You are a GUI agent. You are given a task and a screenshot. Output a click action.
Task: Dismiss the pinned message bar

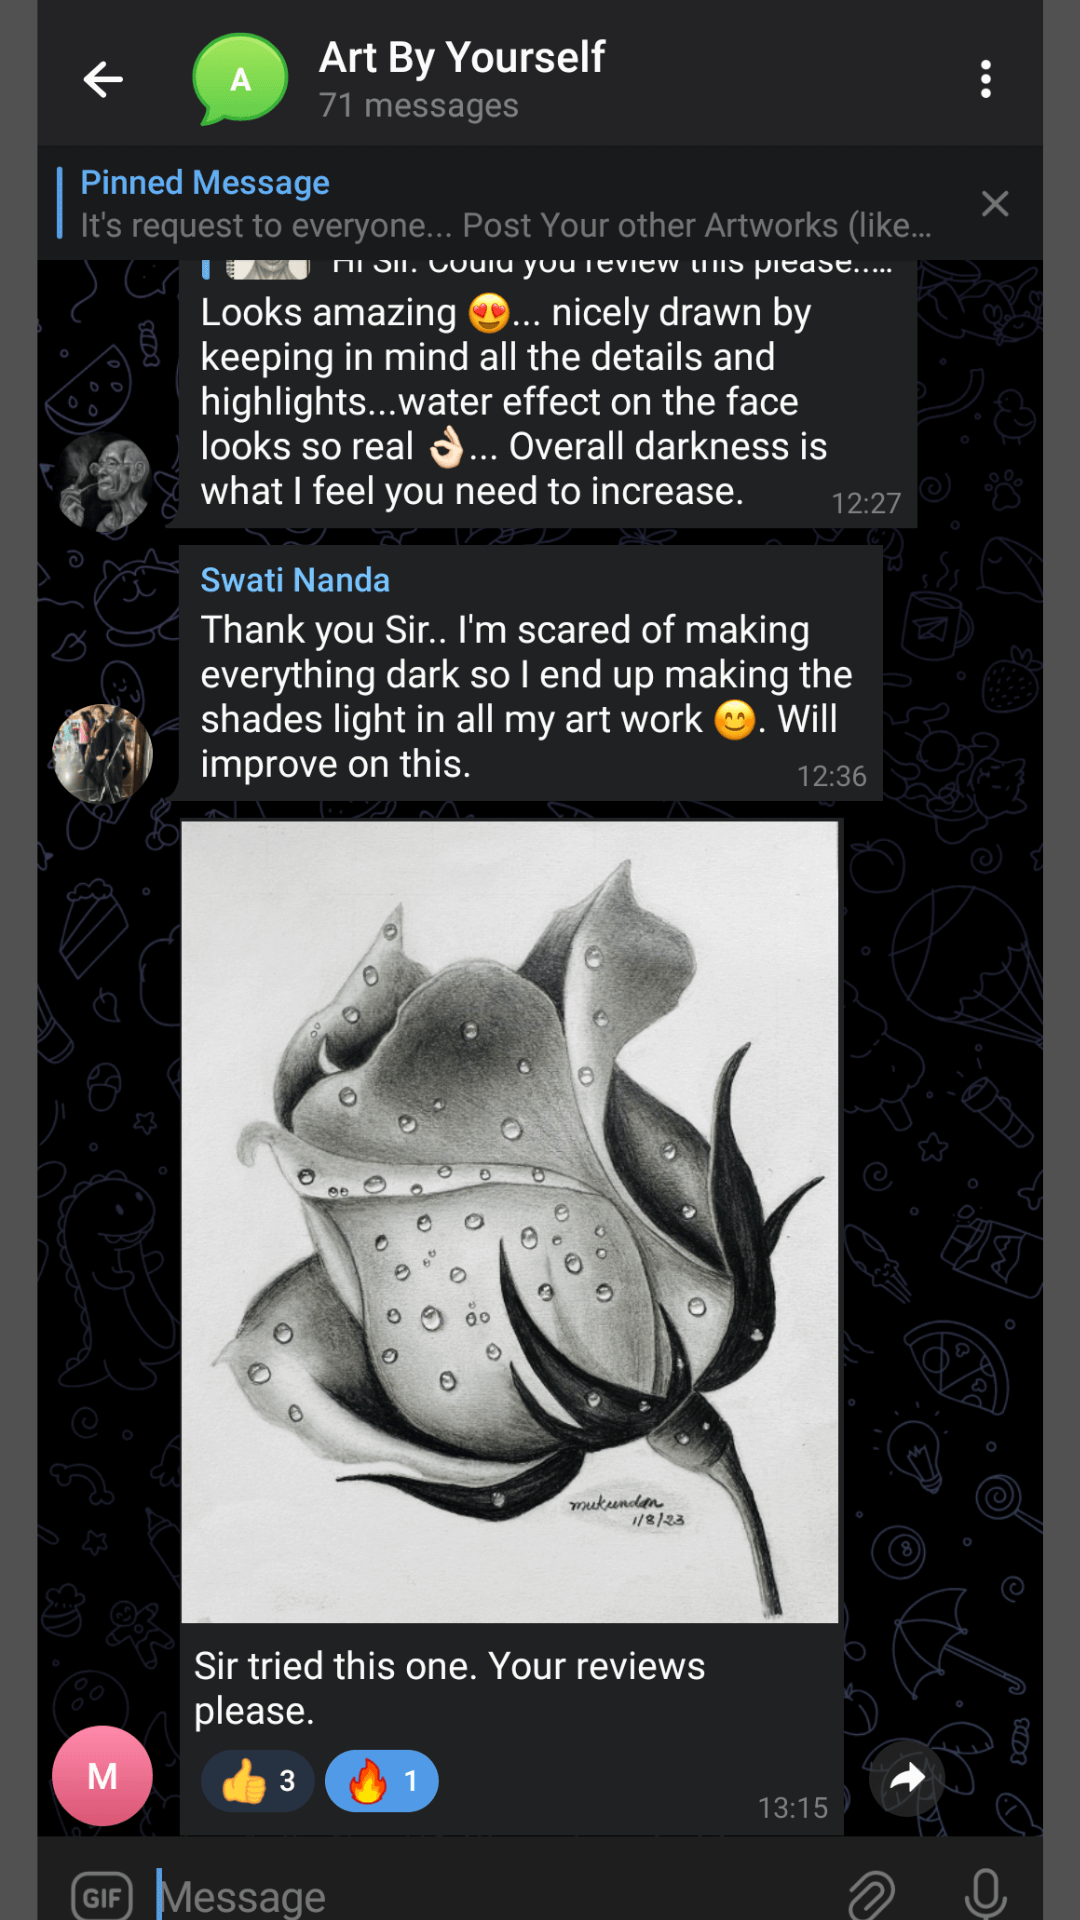tap(995, 204)
